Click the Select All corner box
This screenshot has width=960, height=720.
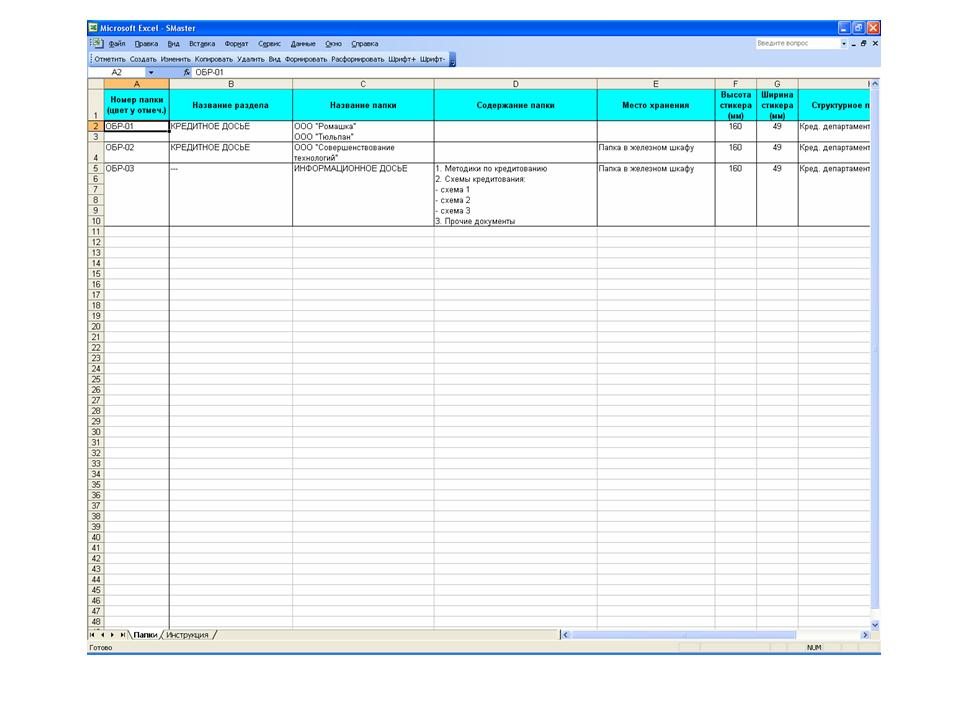tap(96, 84)
